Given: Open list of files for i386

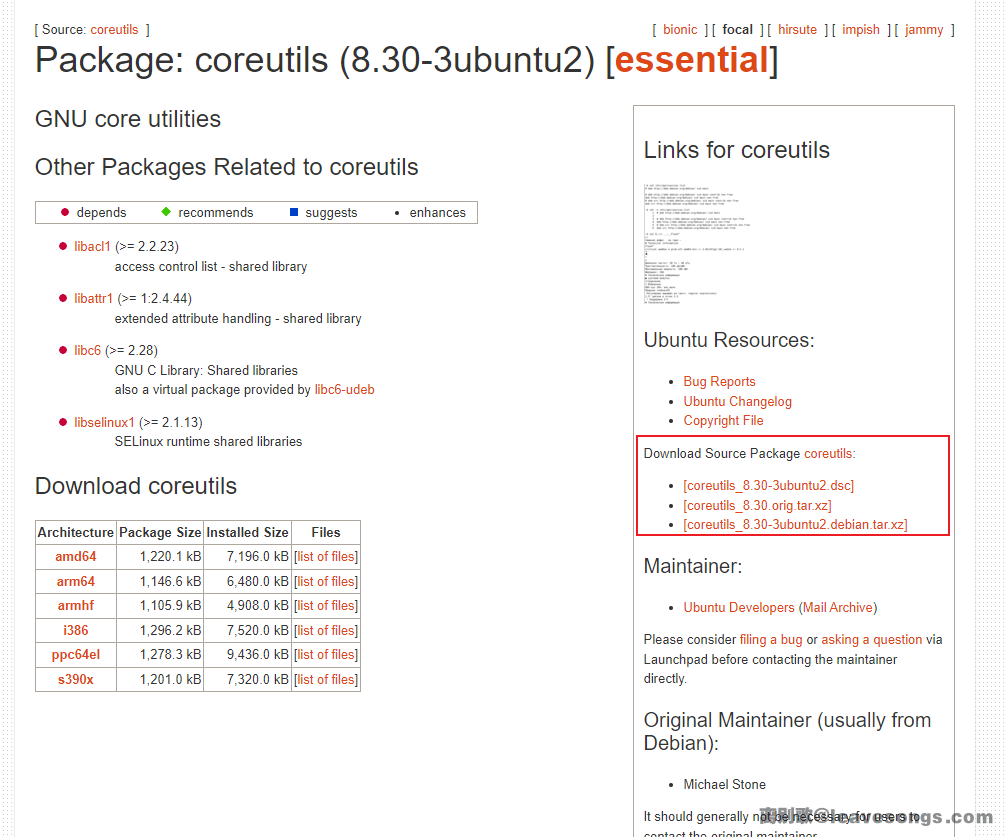Looking at the screenshot, I should pyautogui.click(x=326, y=630).
